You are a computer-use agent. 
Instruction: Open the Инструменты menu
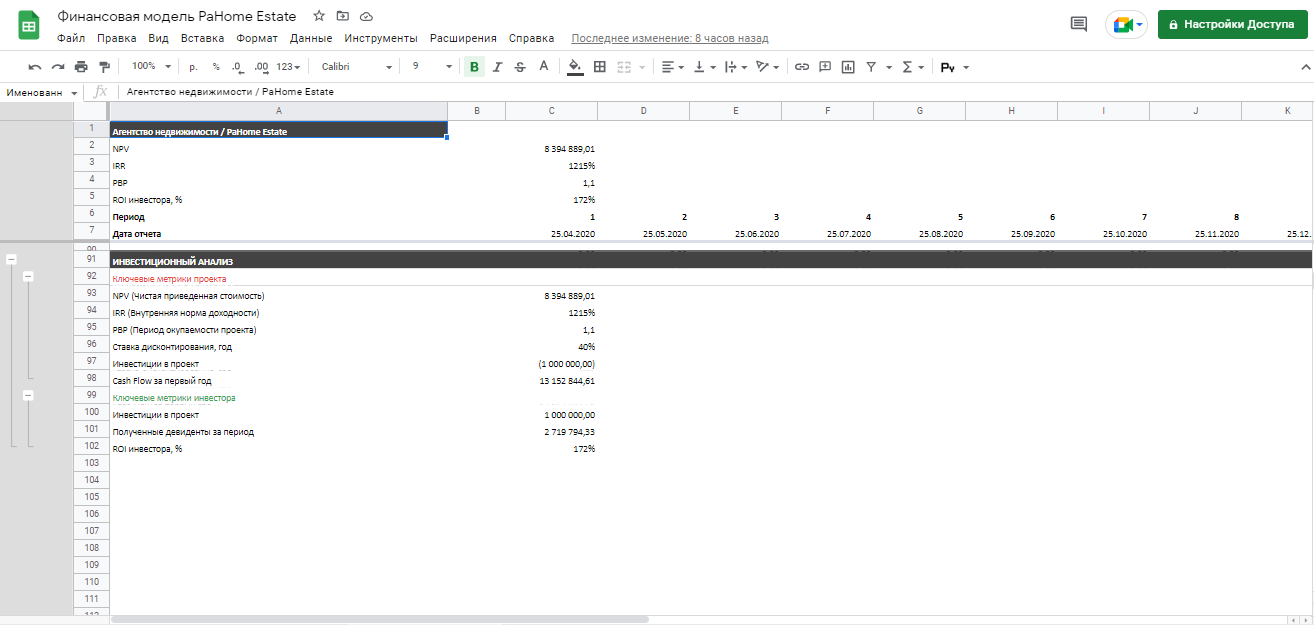click(x=381, y=38)
